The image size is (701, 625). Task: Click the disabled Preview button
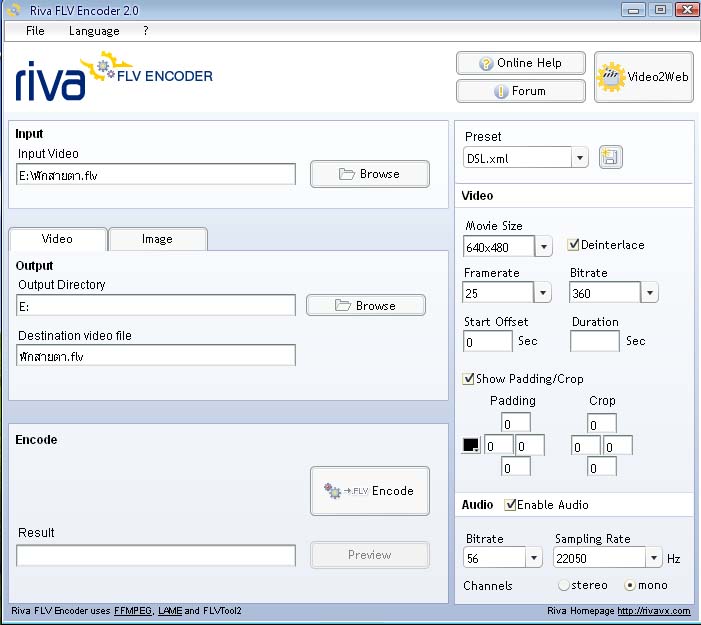[x=370, y=555]
